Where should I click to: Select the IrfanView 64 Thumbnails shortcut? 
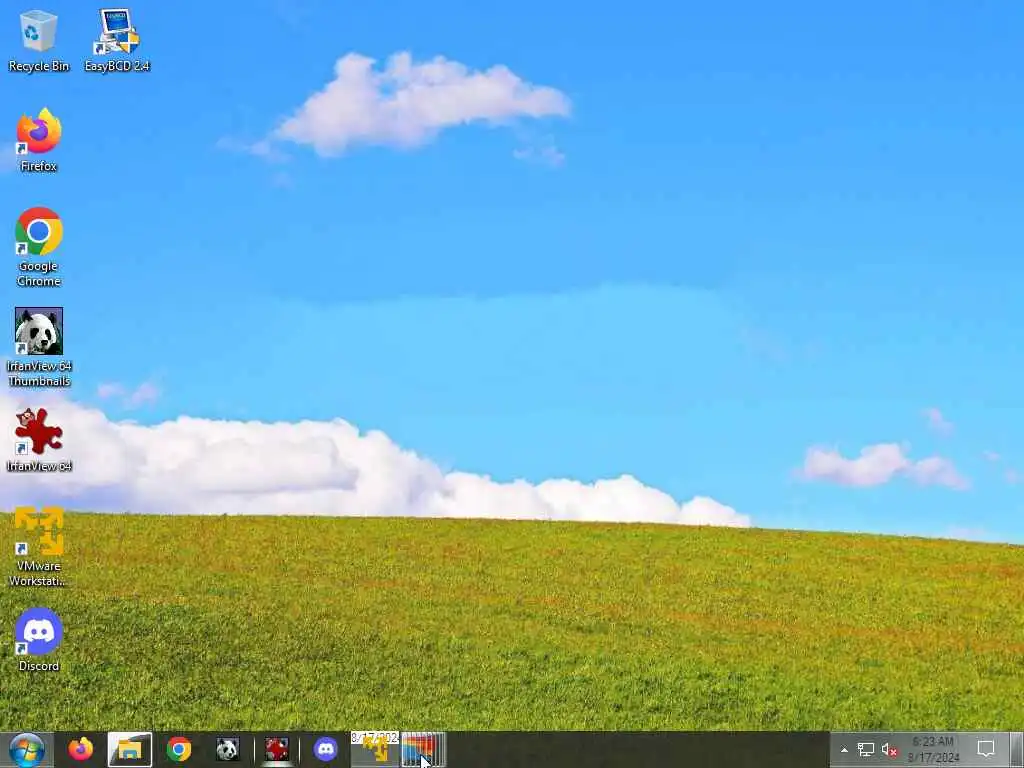(39, 347)
